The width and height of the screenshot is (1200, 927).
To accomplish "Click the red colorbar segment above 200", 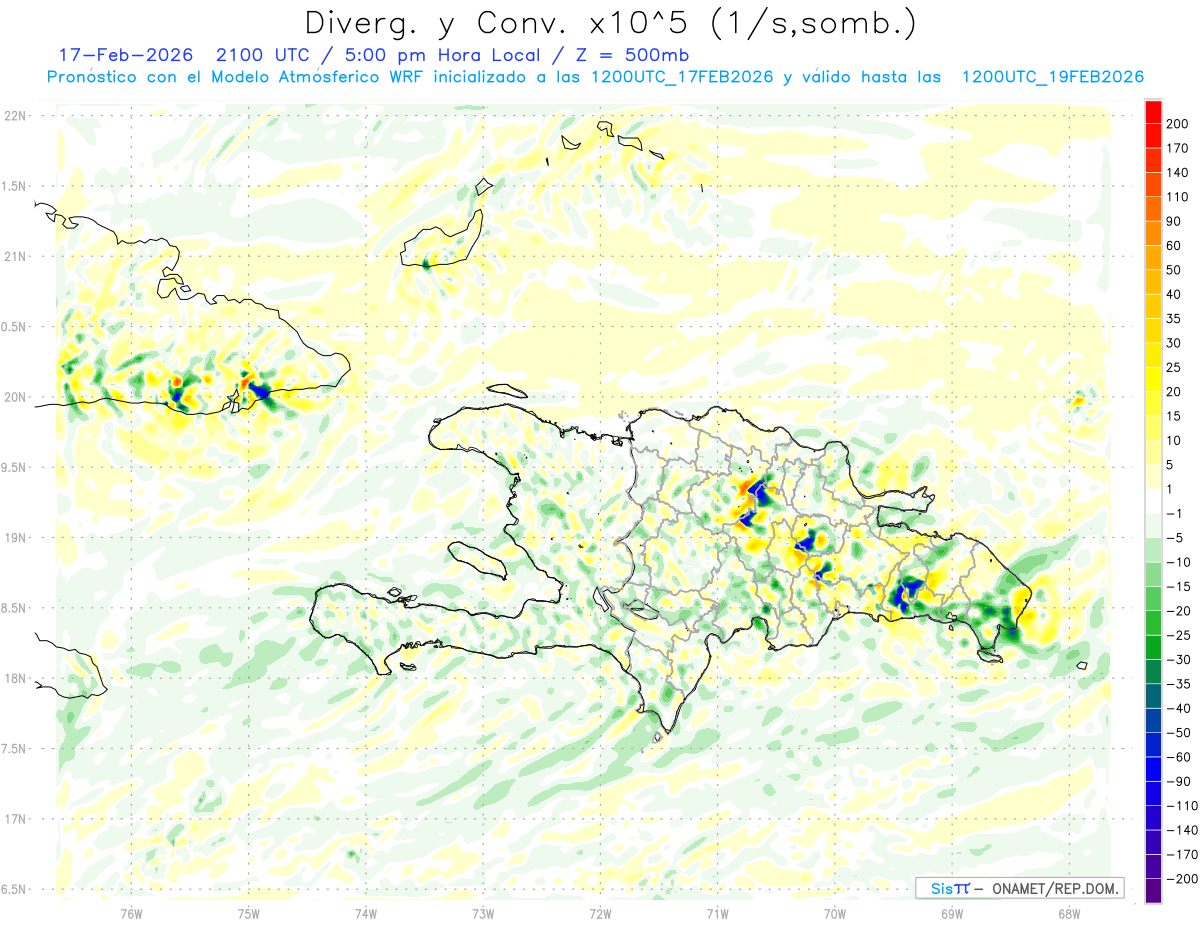I will point(1153,112).
